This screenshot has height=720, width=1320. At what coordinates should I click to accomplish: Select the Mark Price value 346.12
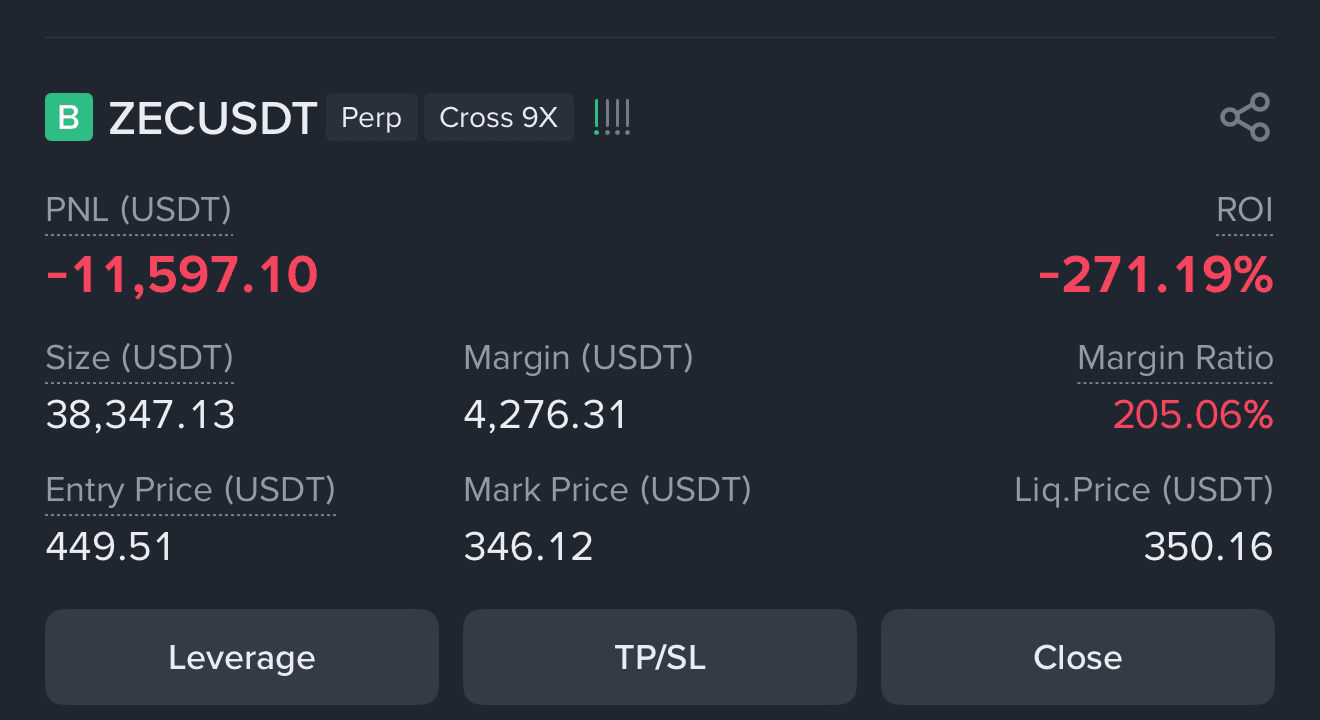[528, 546]
